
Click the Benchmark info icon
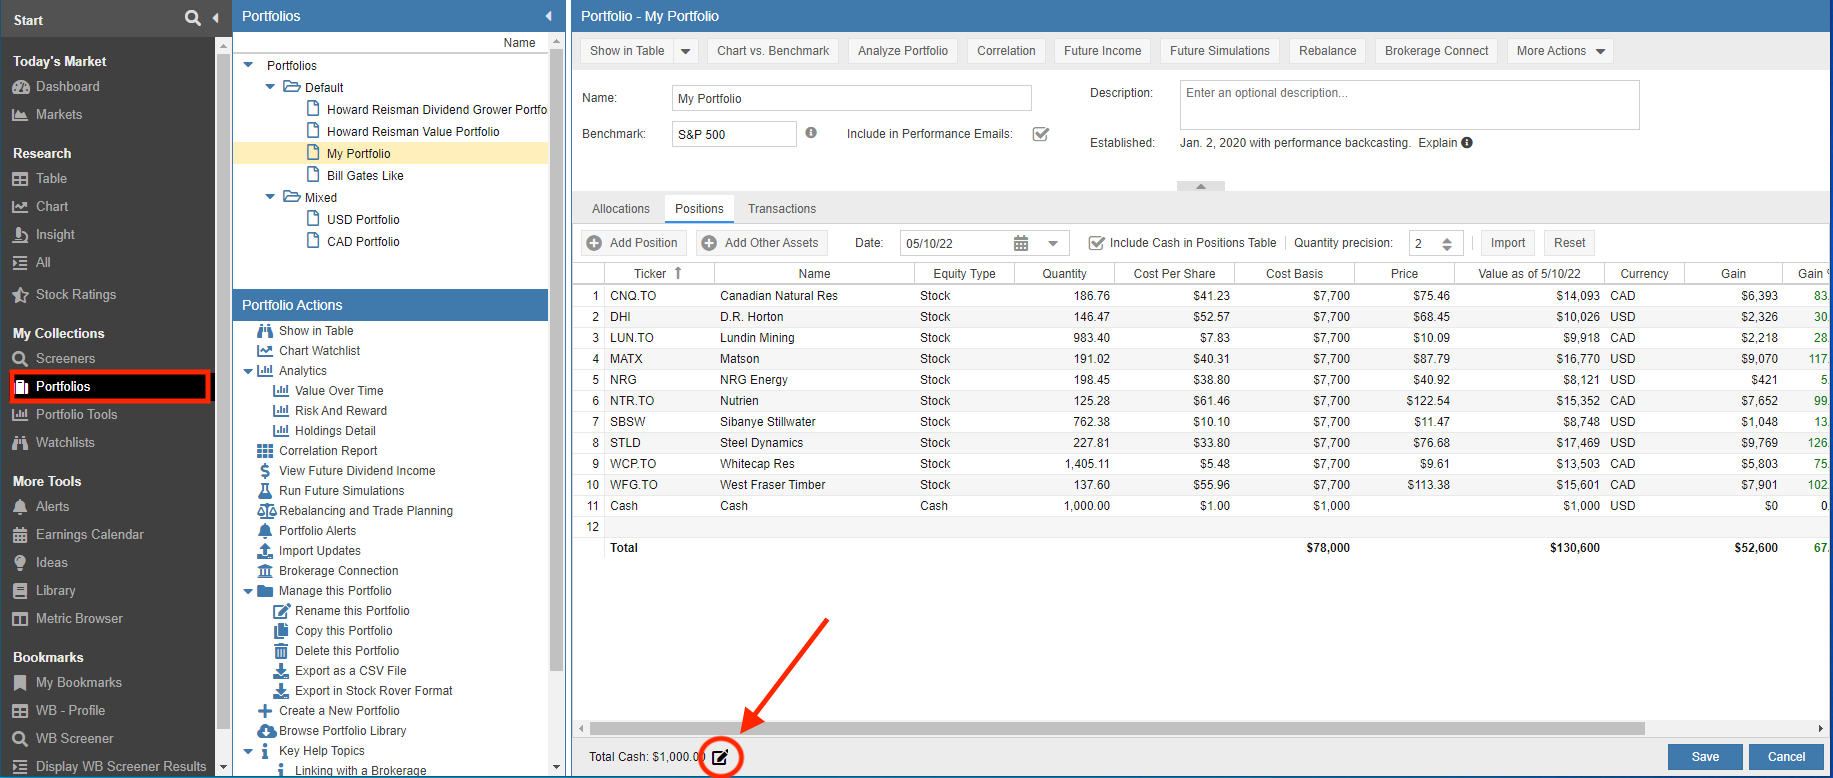811,133
